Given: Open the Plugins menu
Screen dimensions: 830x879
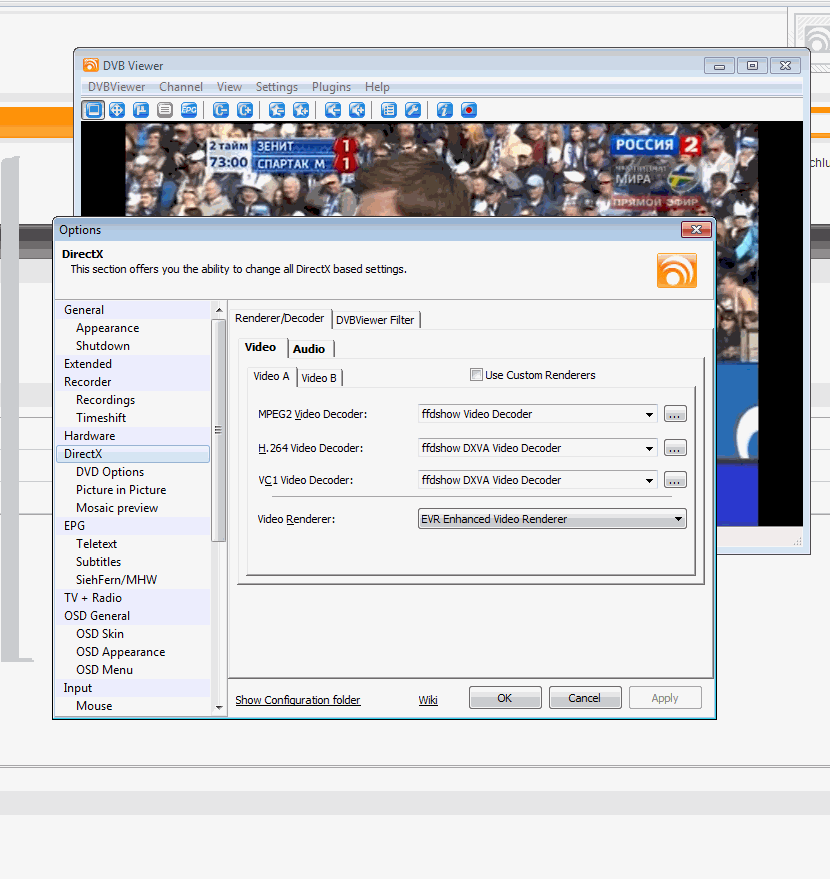Looking at the screenshot, I should pyautogui.click(x=331, y=87).
